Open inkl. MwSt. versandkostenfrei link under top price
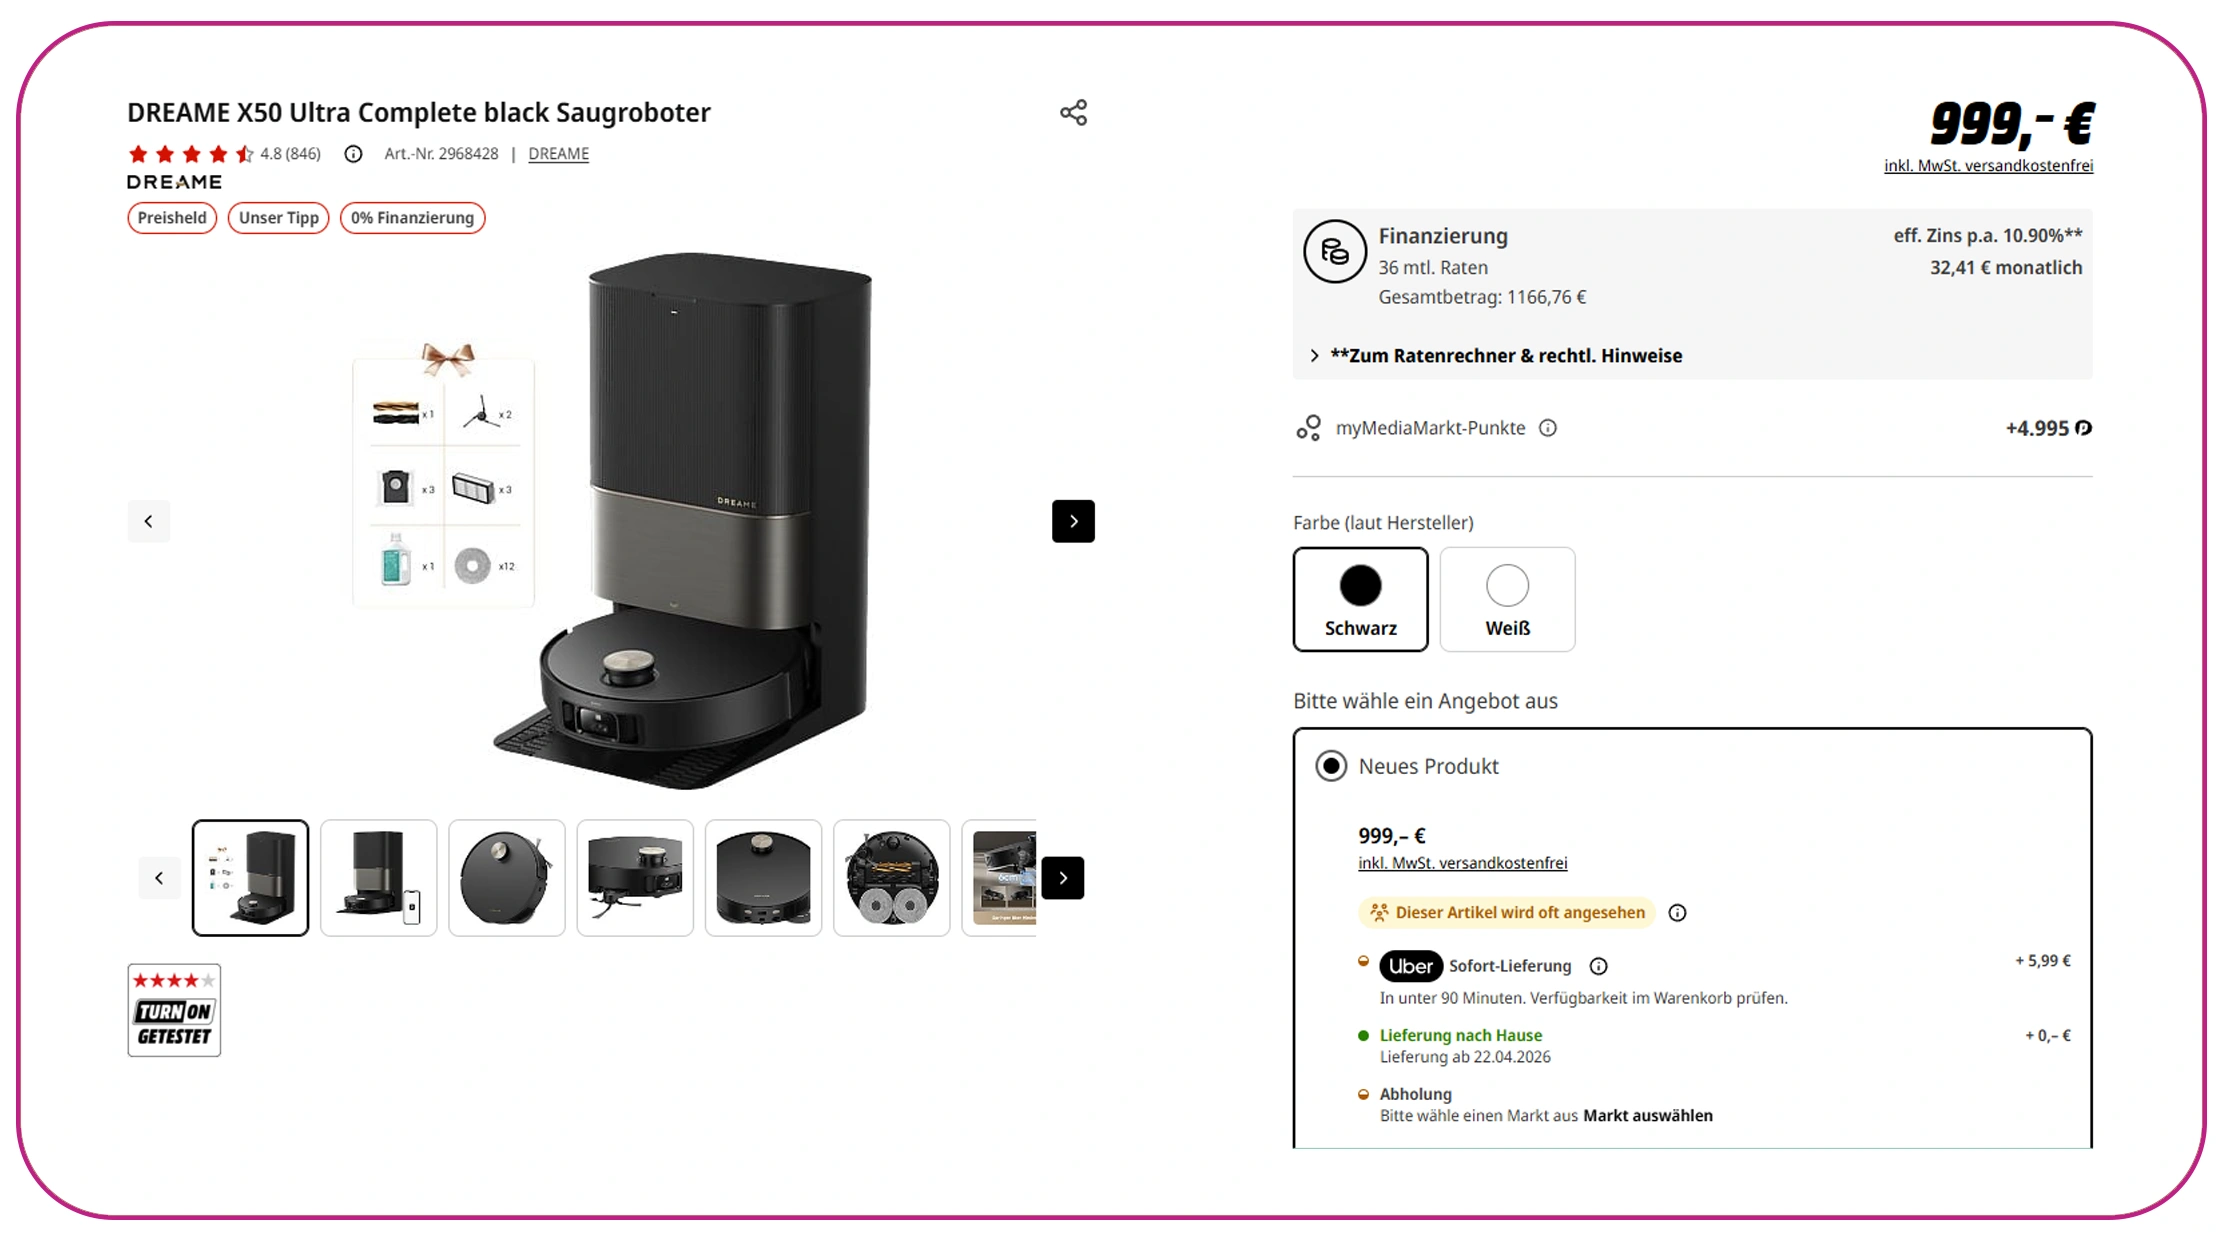The image size is (2223, 1240). coord(1988,166)
